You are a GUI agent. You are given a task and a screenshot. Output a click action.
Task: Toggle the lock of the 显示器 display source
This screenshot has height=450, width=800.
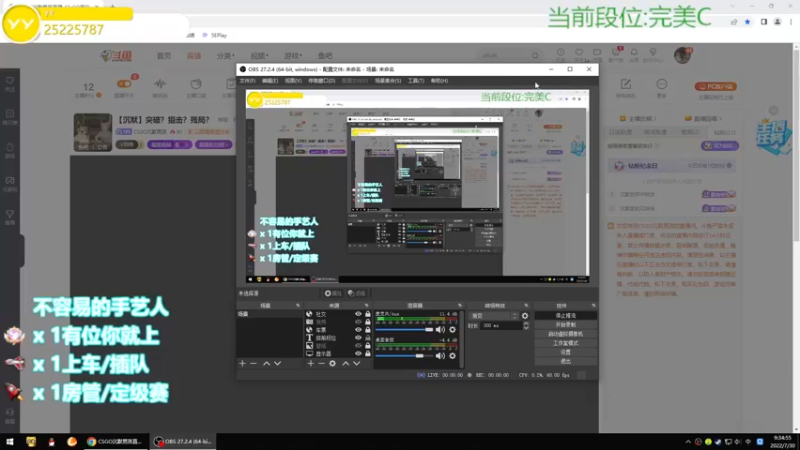pyautogui.click(x=367, y=354)
